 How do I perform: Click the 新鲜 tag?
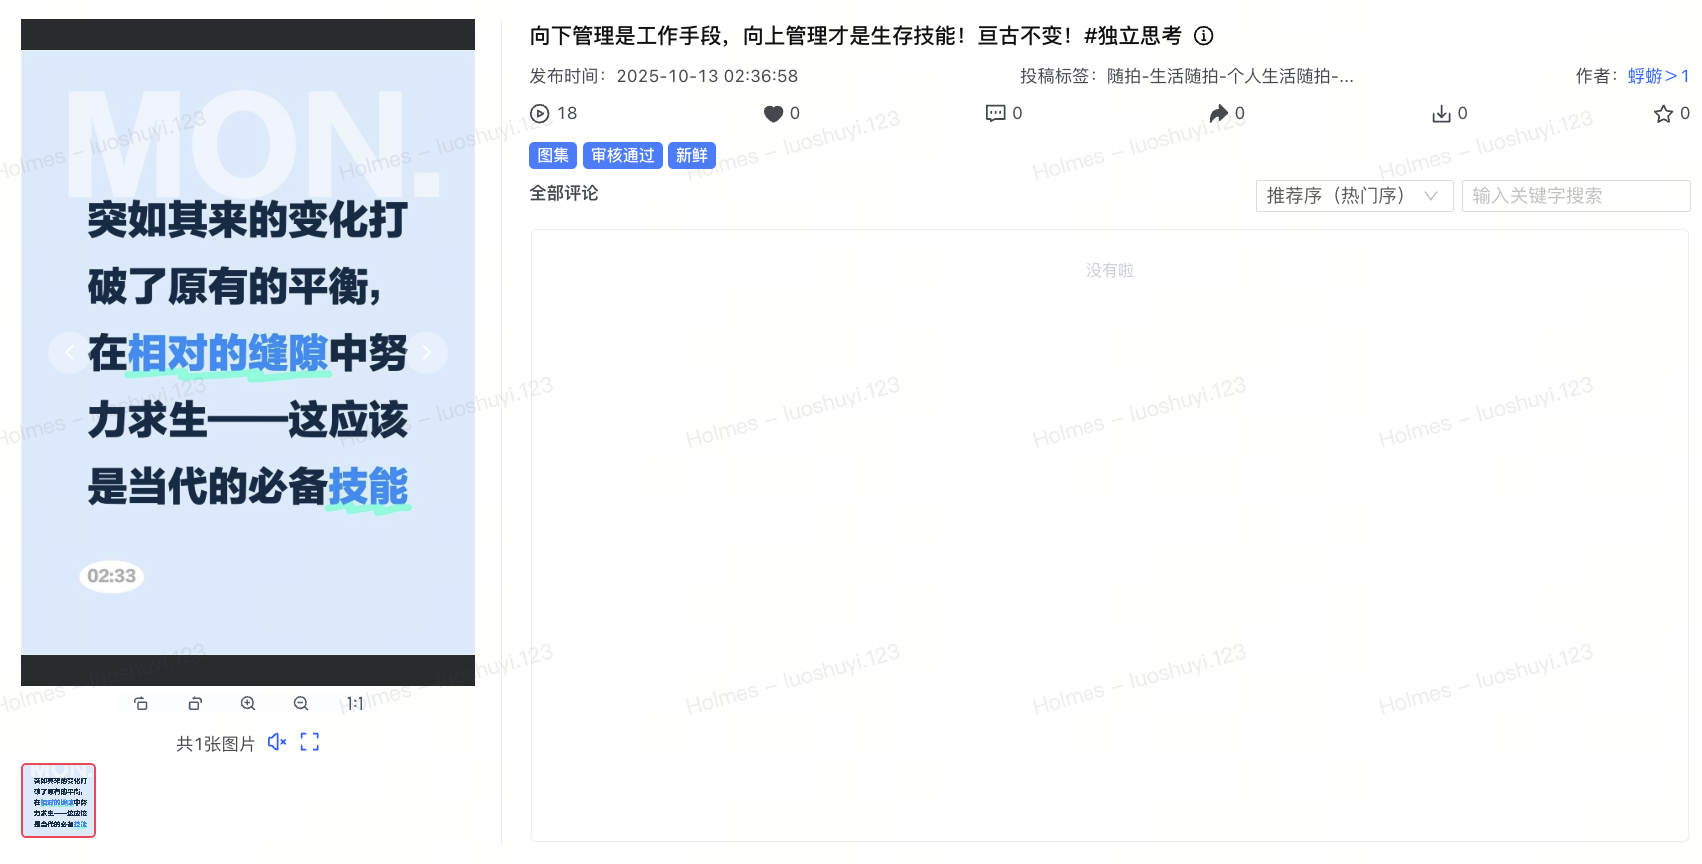click(x=692, y=155)
